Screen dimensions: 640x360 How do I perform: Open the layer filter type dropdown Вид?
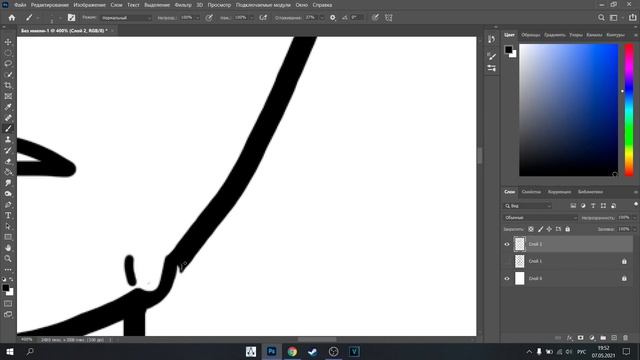527,206
